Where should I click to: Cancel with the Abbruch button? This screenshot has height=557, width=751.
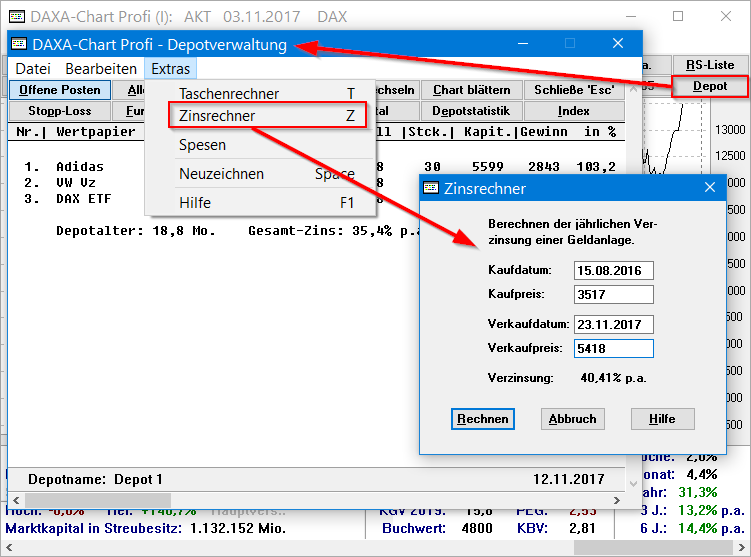click(x=572, y=419)
